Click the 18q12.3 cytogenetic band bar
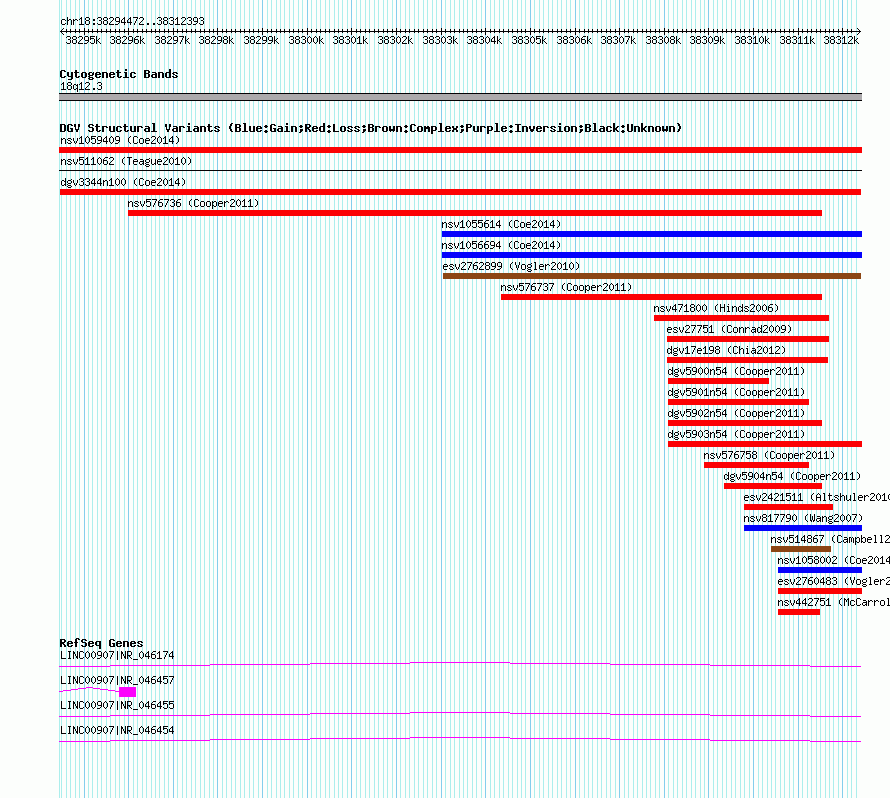 [x=460, y=97]
